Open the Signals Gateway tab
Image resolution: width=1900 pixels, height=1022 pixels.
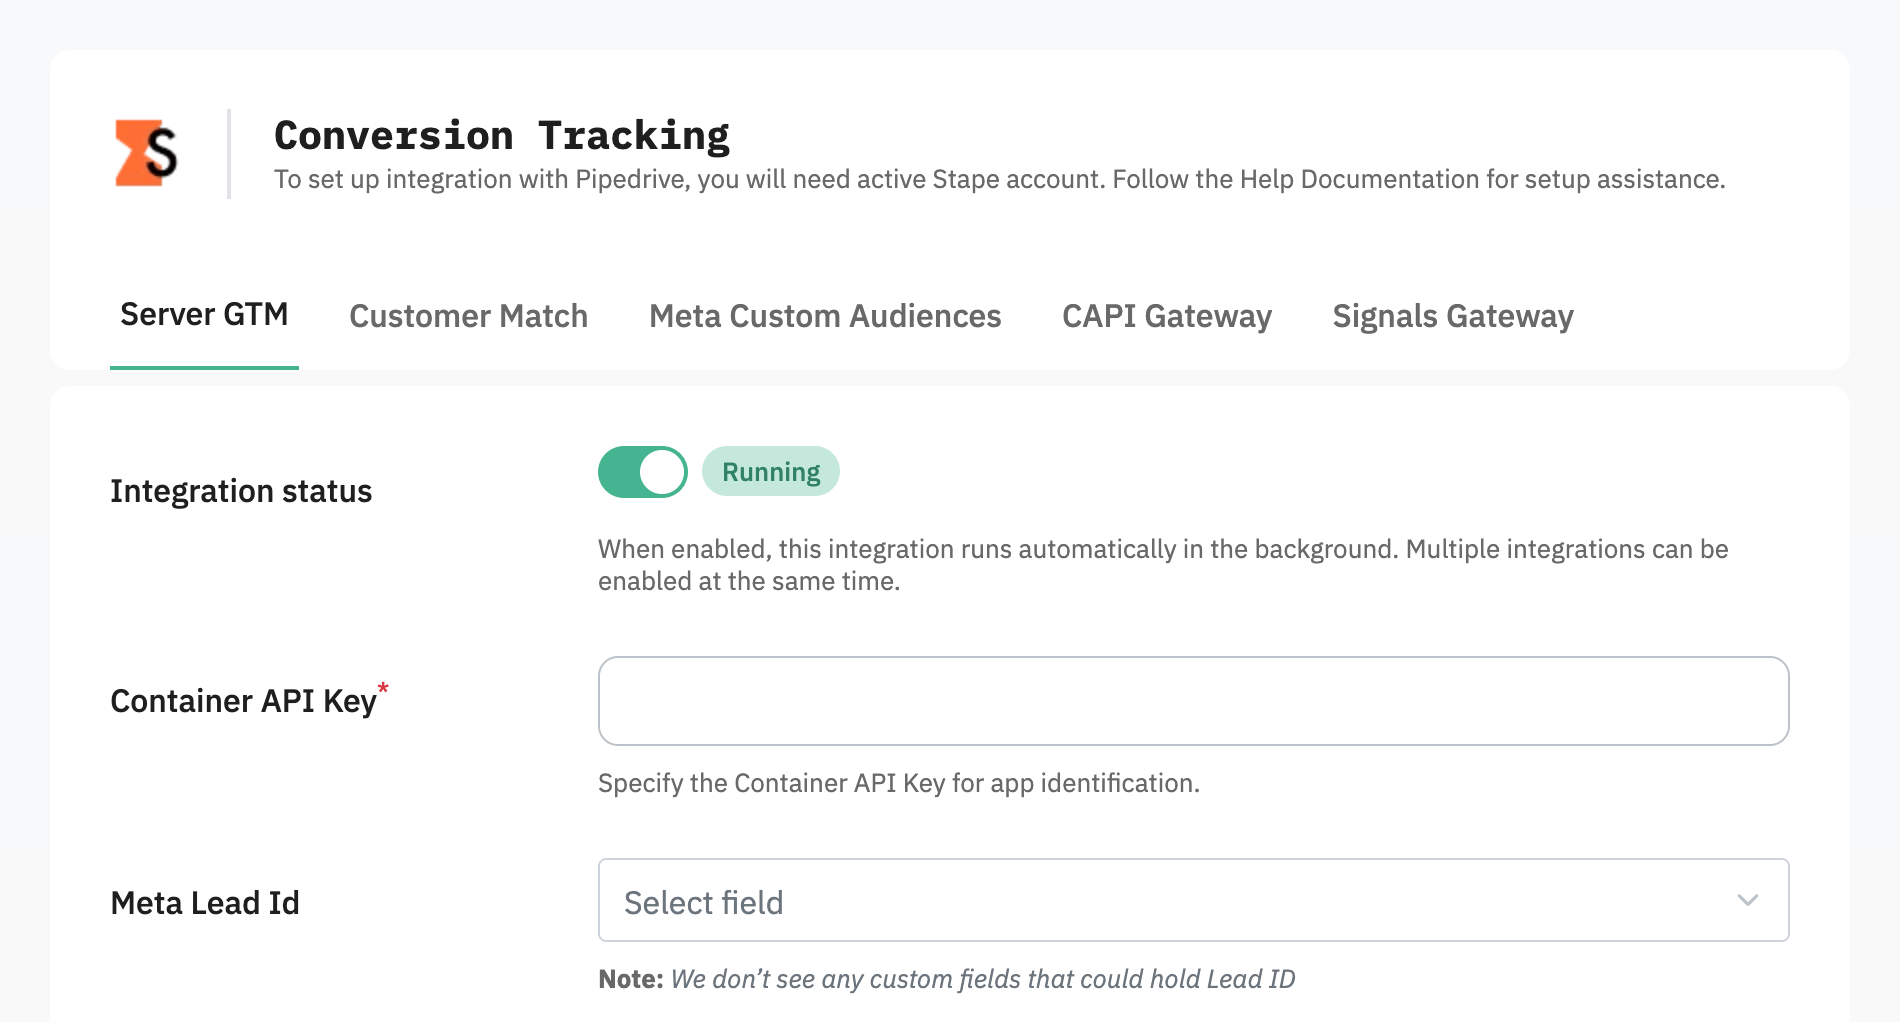(1453, 316)
